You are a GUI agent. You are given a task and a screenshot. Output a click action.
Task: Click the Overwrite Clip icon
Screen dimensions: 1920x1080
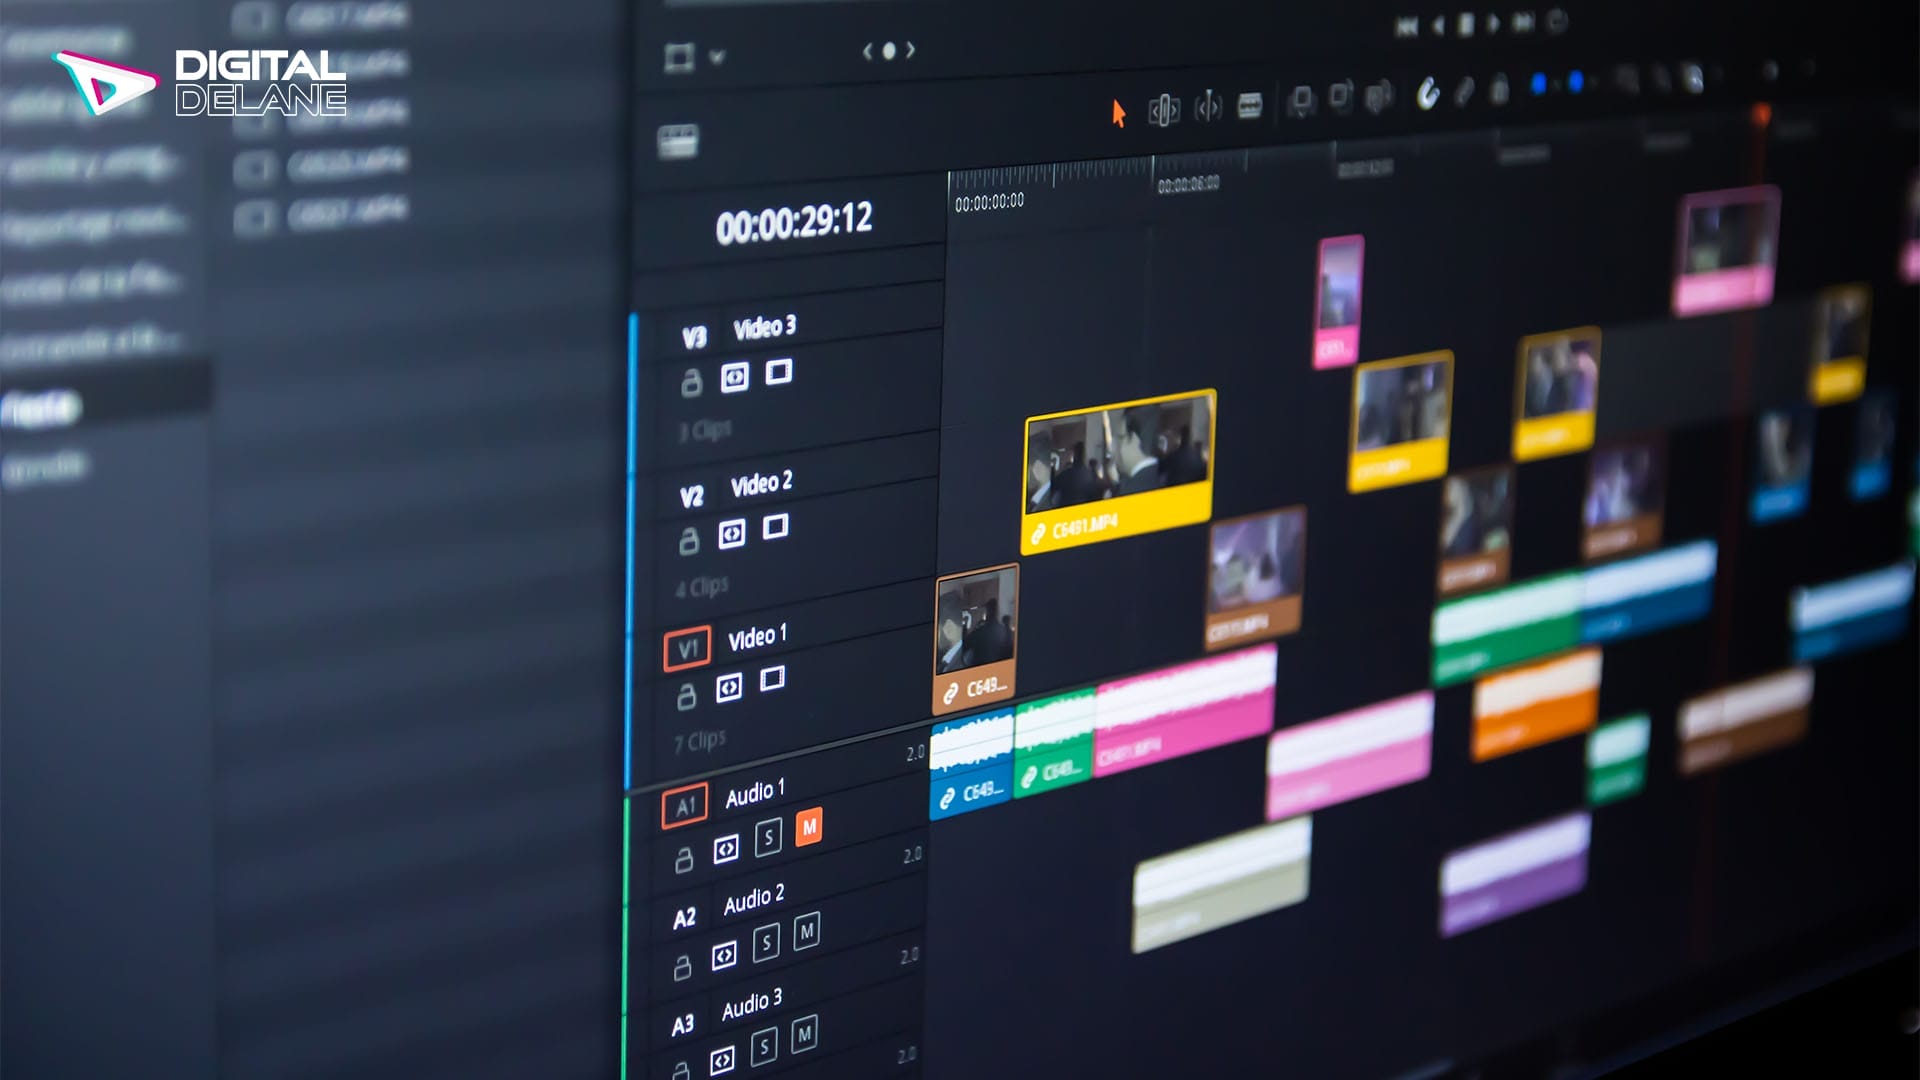coord(1339,100)
